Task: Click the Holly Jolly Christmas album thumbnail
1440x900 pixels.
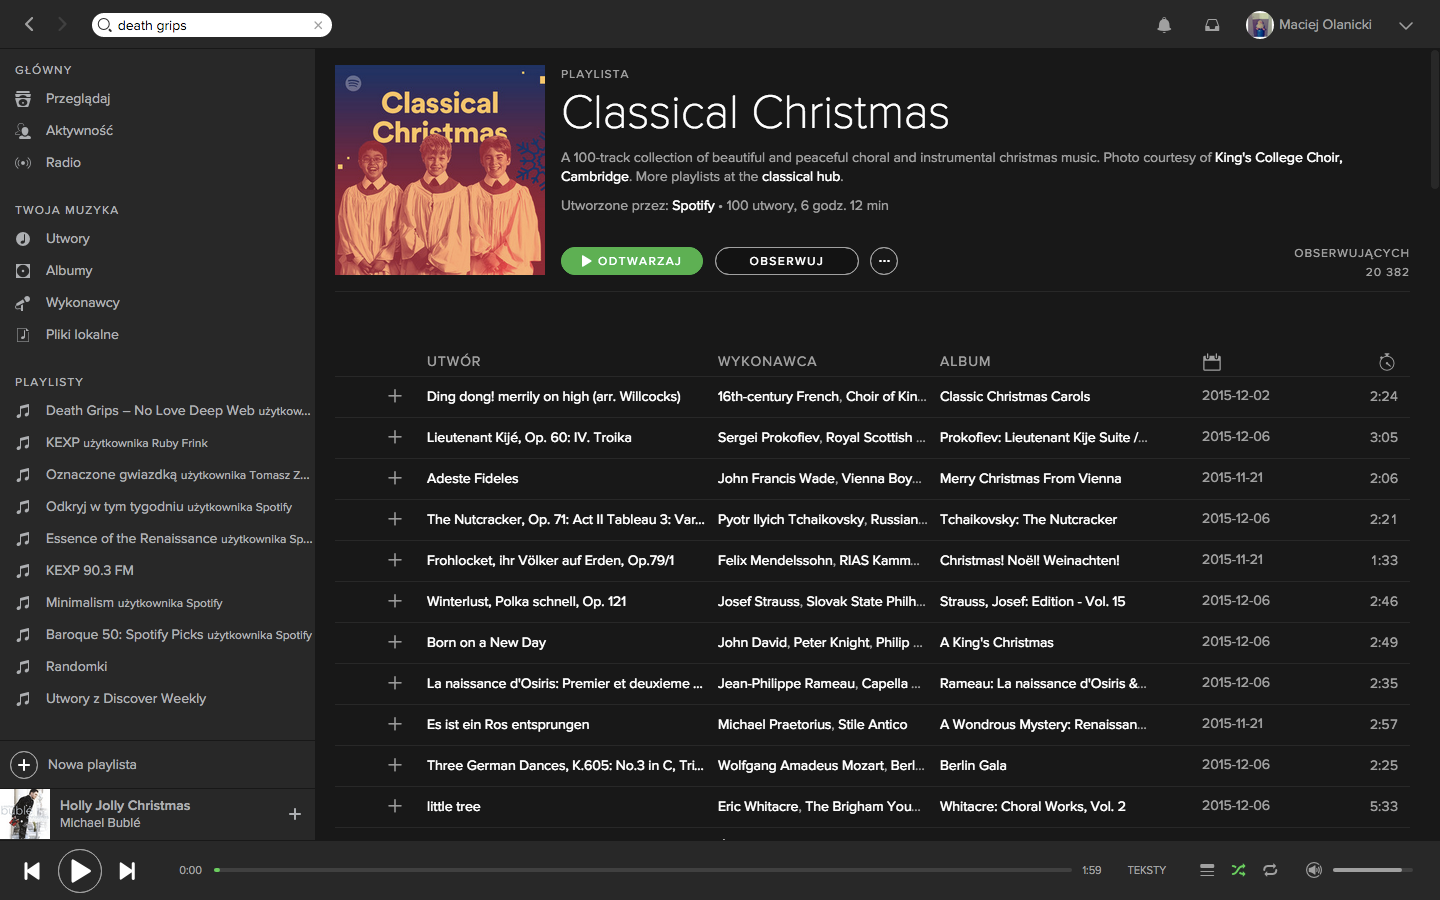Action: tap(25, 814)
